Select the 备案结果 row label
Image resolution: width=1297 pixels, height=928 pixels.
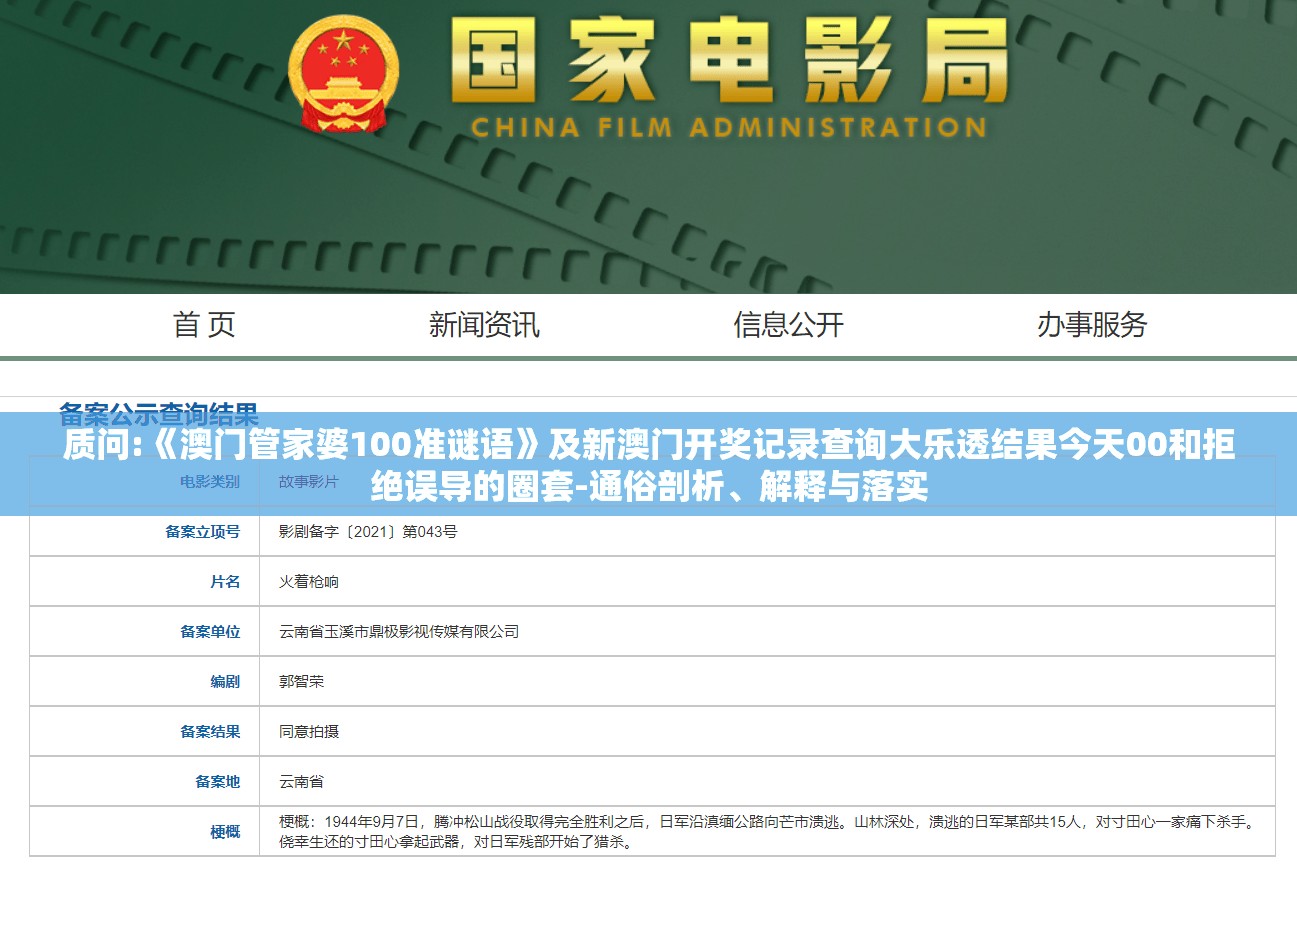coord(210,732)
